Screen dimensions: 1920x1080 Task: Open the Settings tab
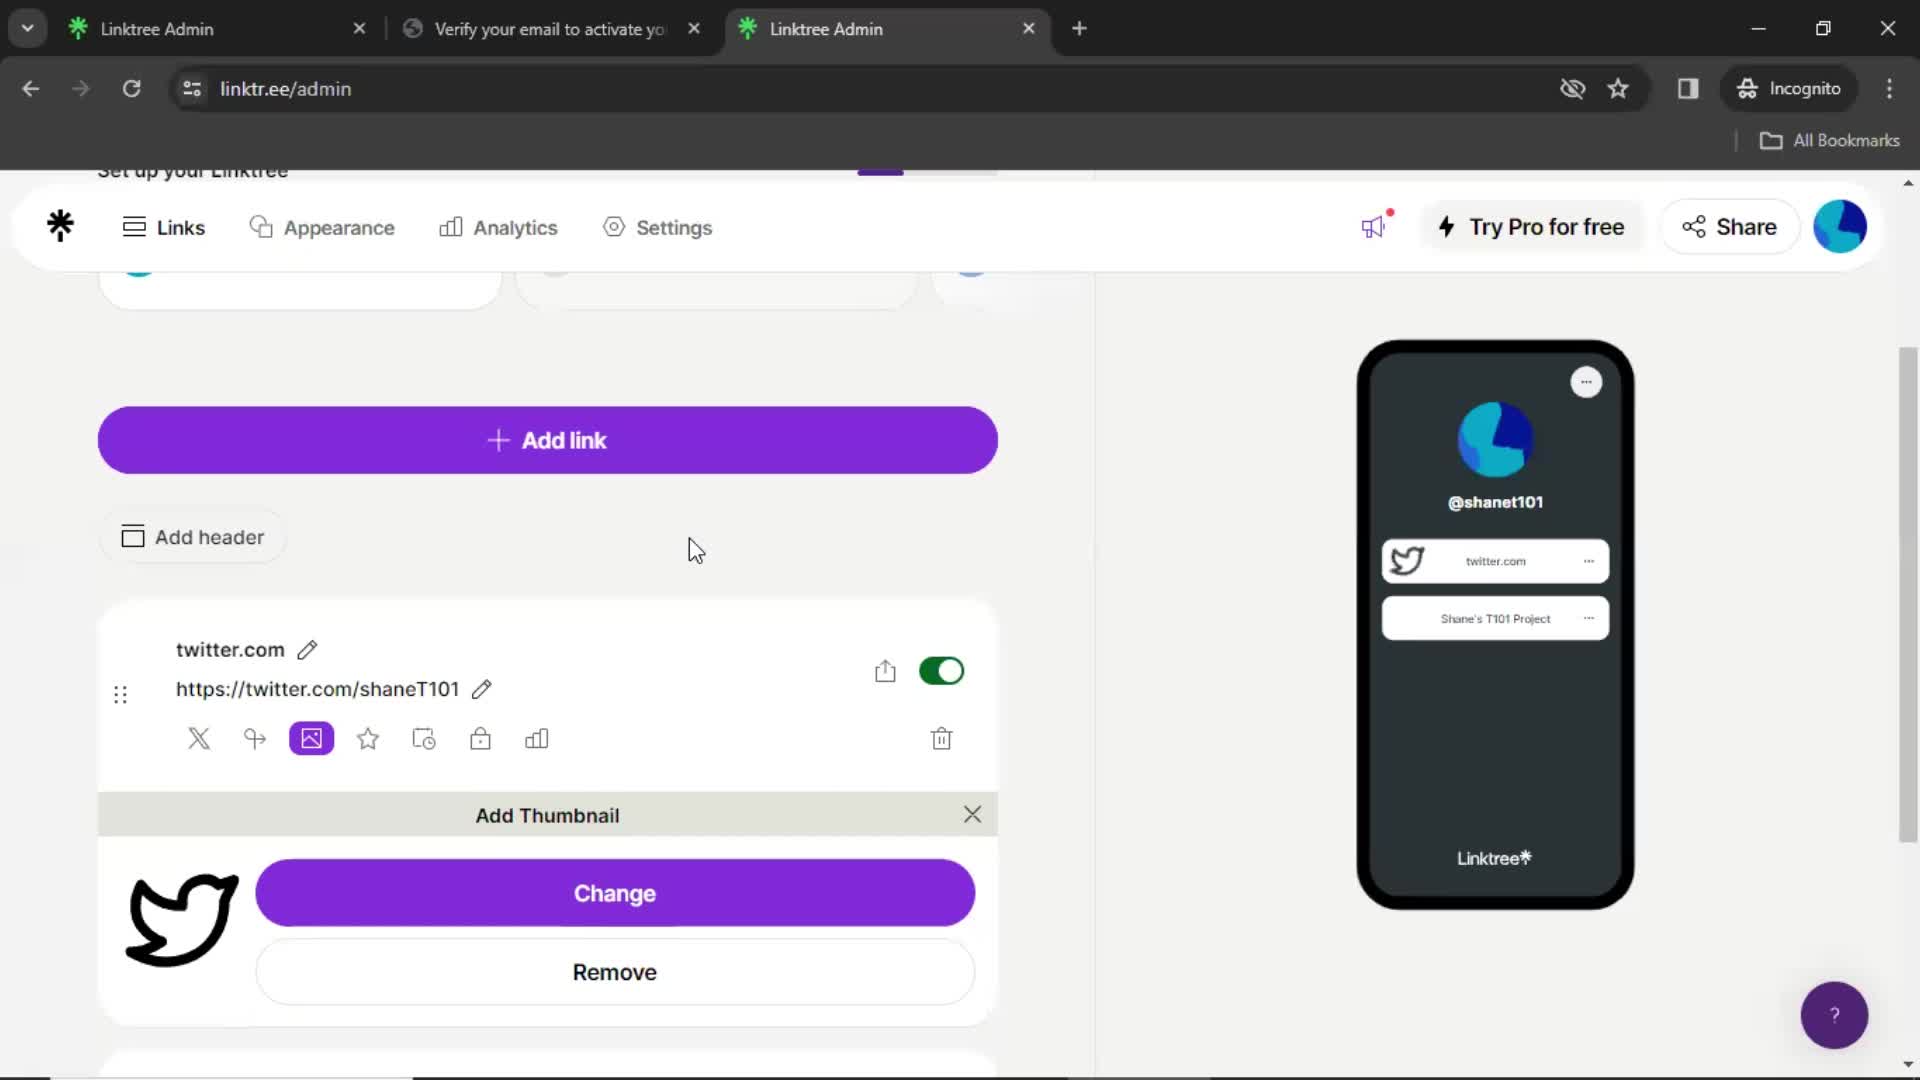pyautogui.click(x=658, y=228)
